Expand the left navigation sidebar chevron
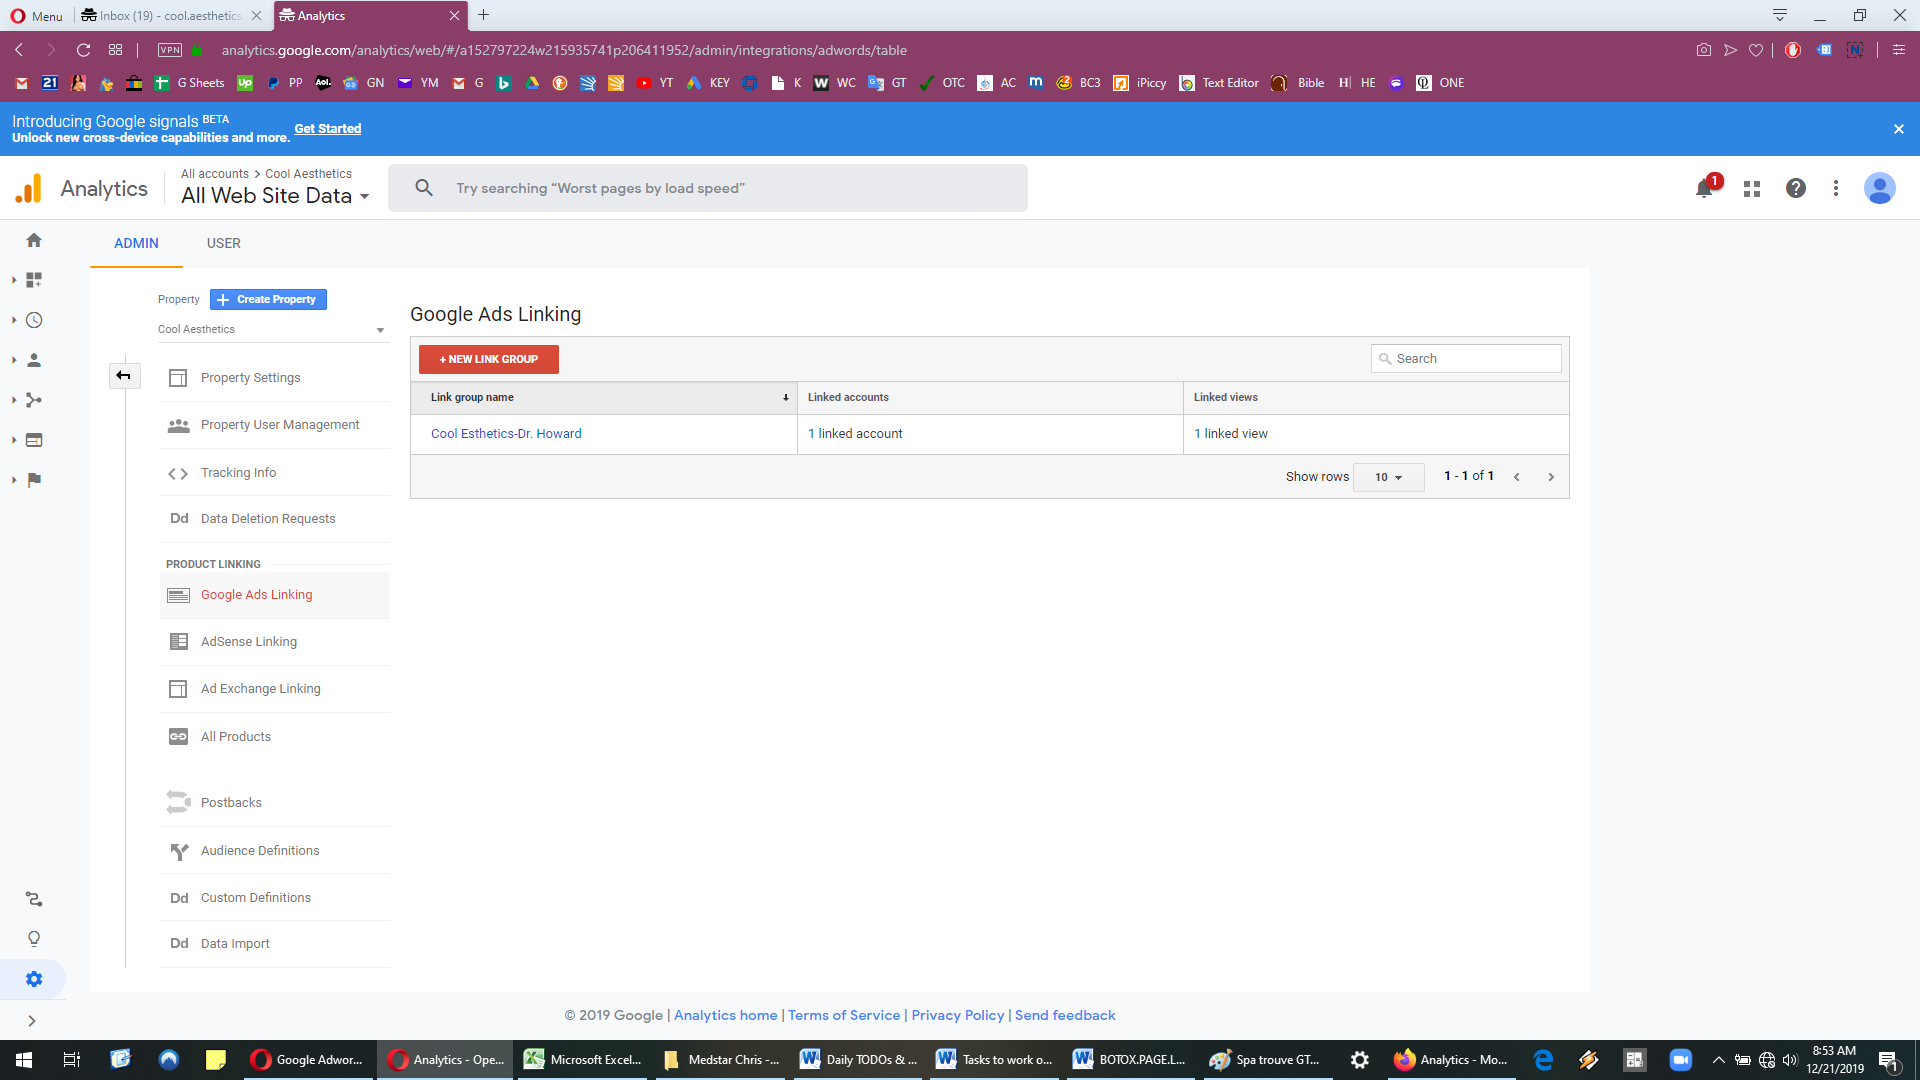The width and height of the screenshot is (1920, 1080). [32, 1021]
